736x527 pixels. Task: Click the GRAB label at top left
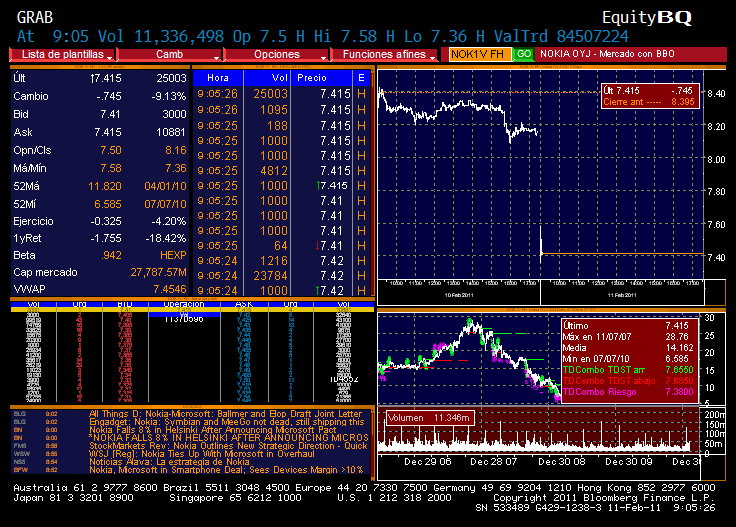(35, 18)
